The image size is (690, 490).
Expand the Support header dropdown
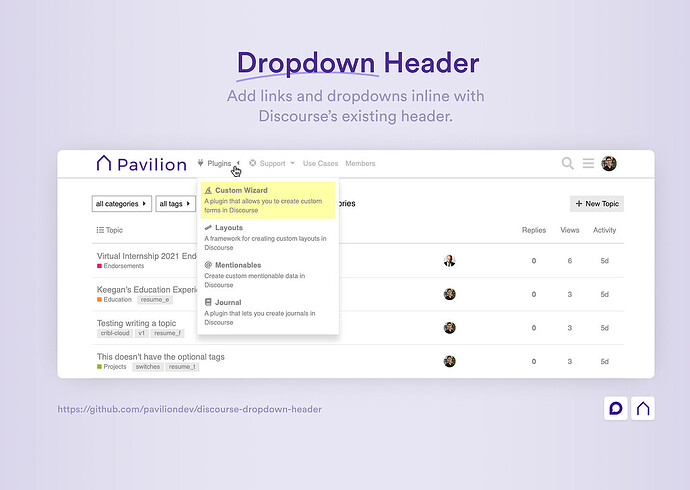(x=272, y=163)
